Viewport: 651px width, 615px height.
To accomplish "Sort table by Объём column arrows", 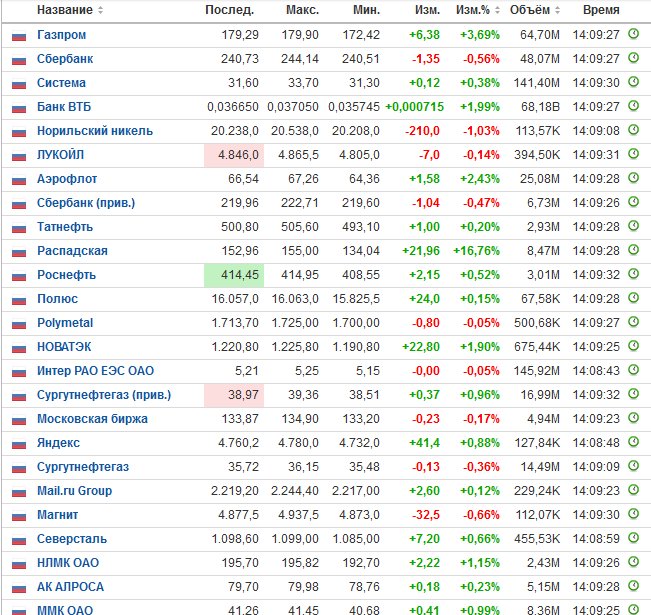I will (558, 10).
